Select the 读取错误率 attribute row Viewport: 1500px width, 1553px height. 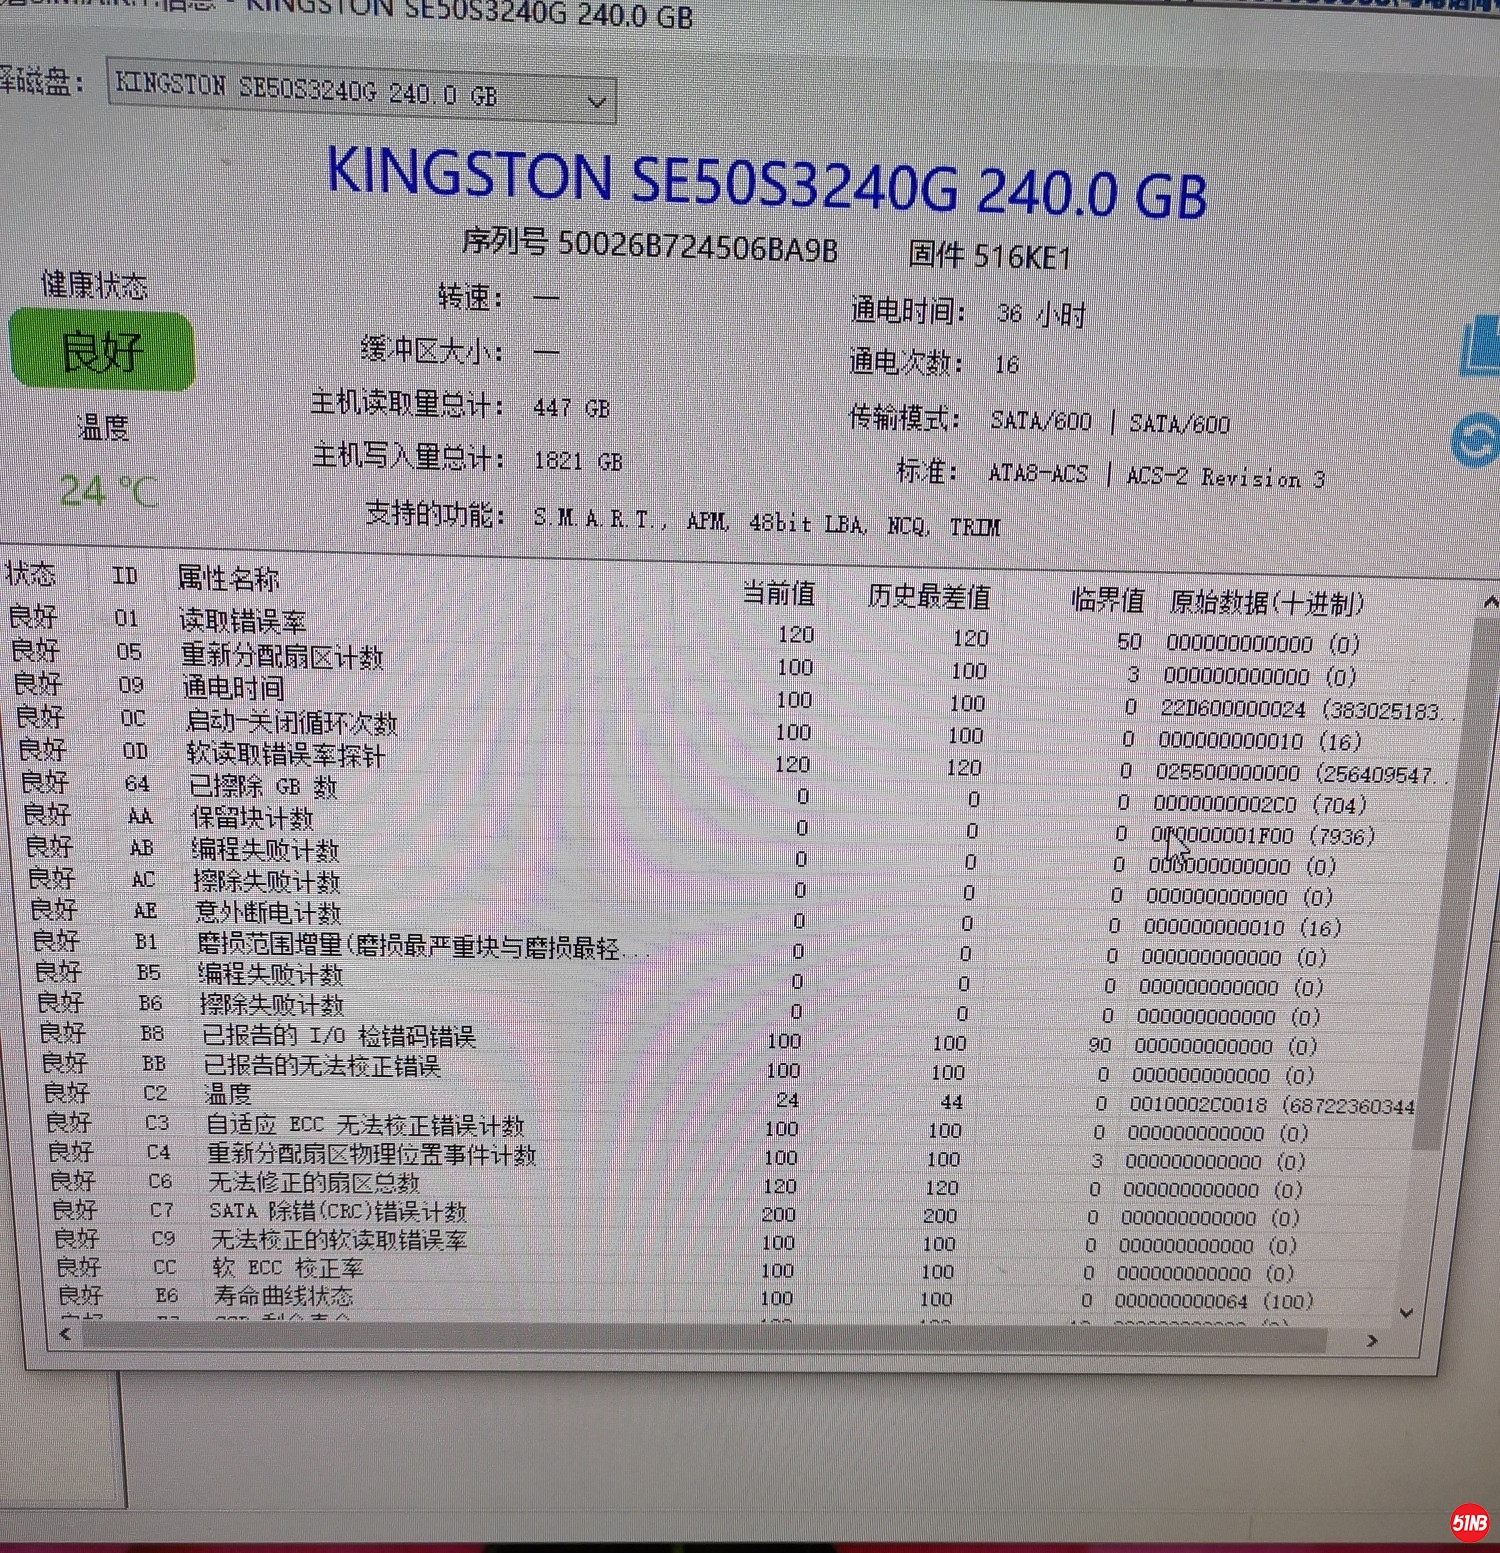[x=242, y=621]
